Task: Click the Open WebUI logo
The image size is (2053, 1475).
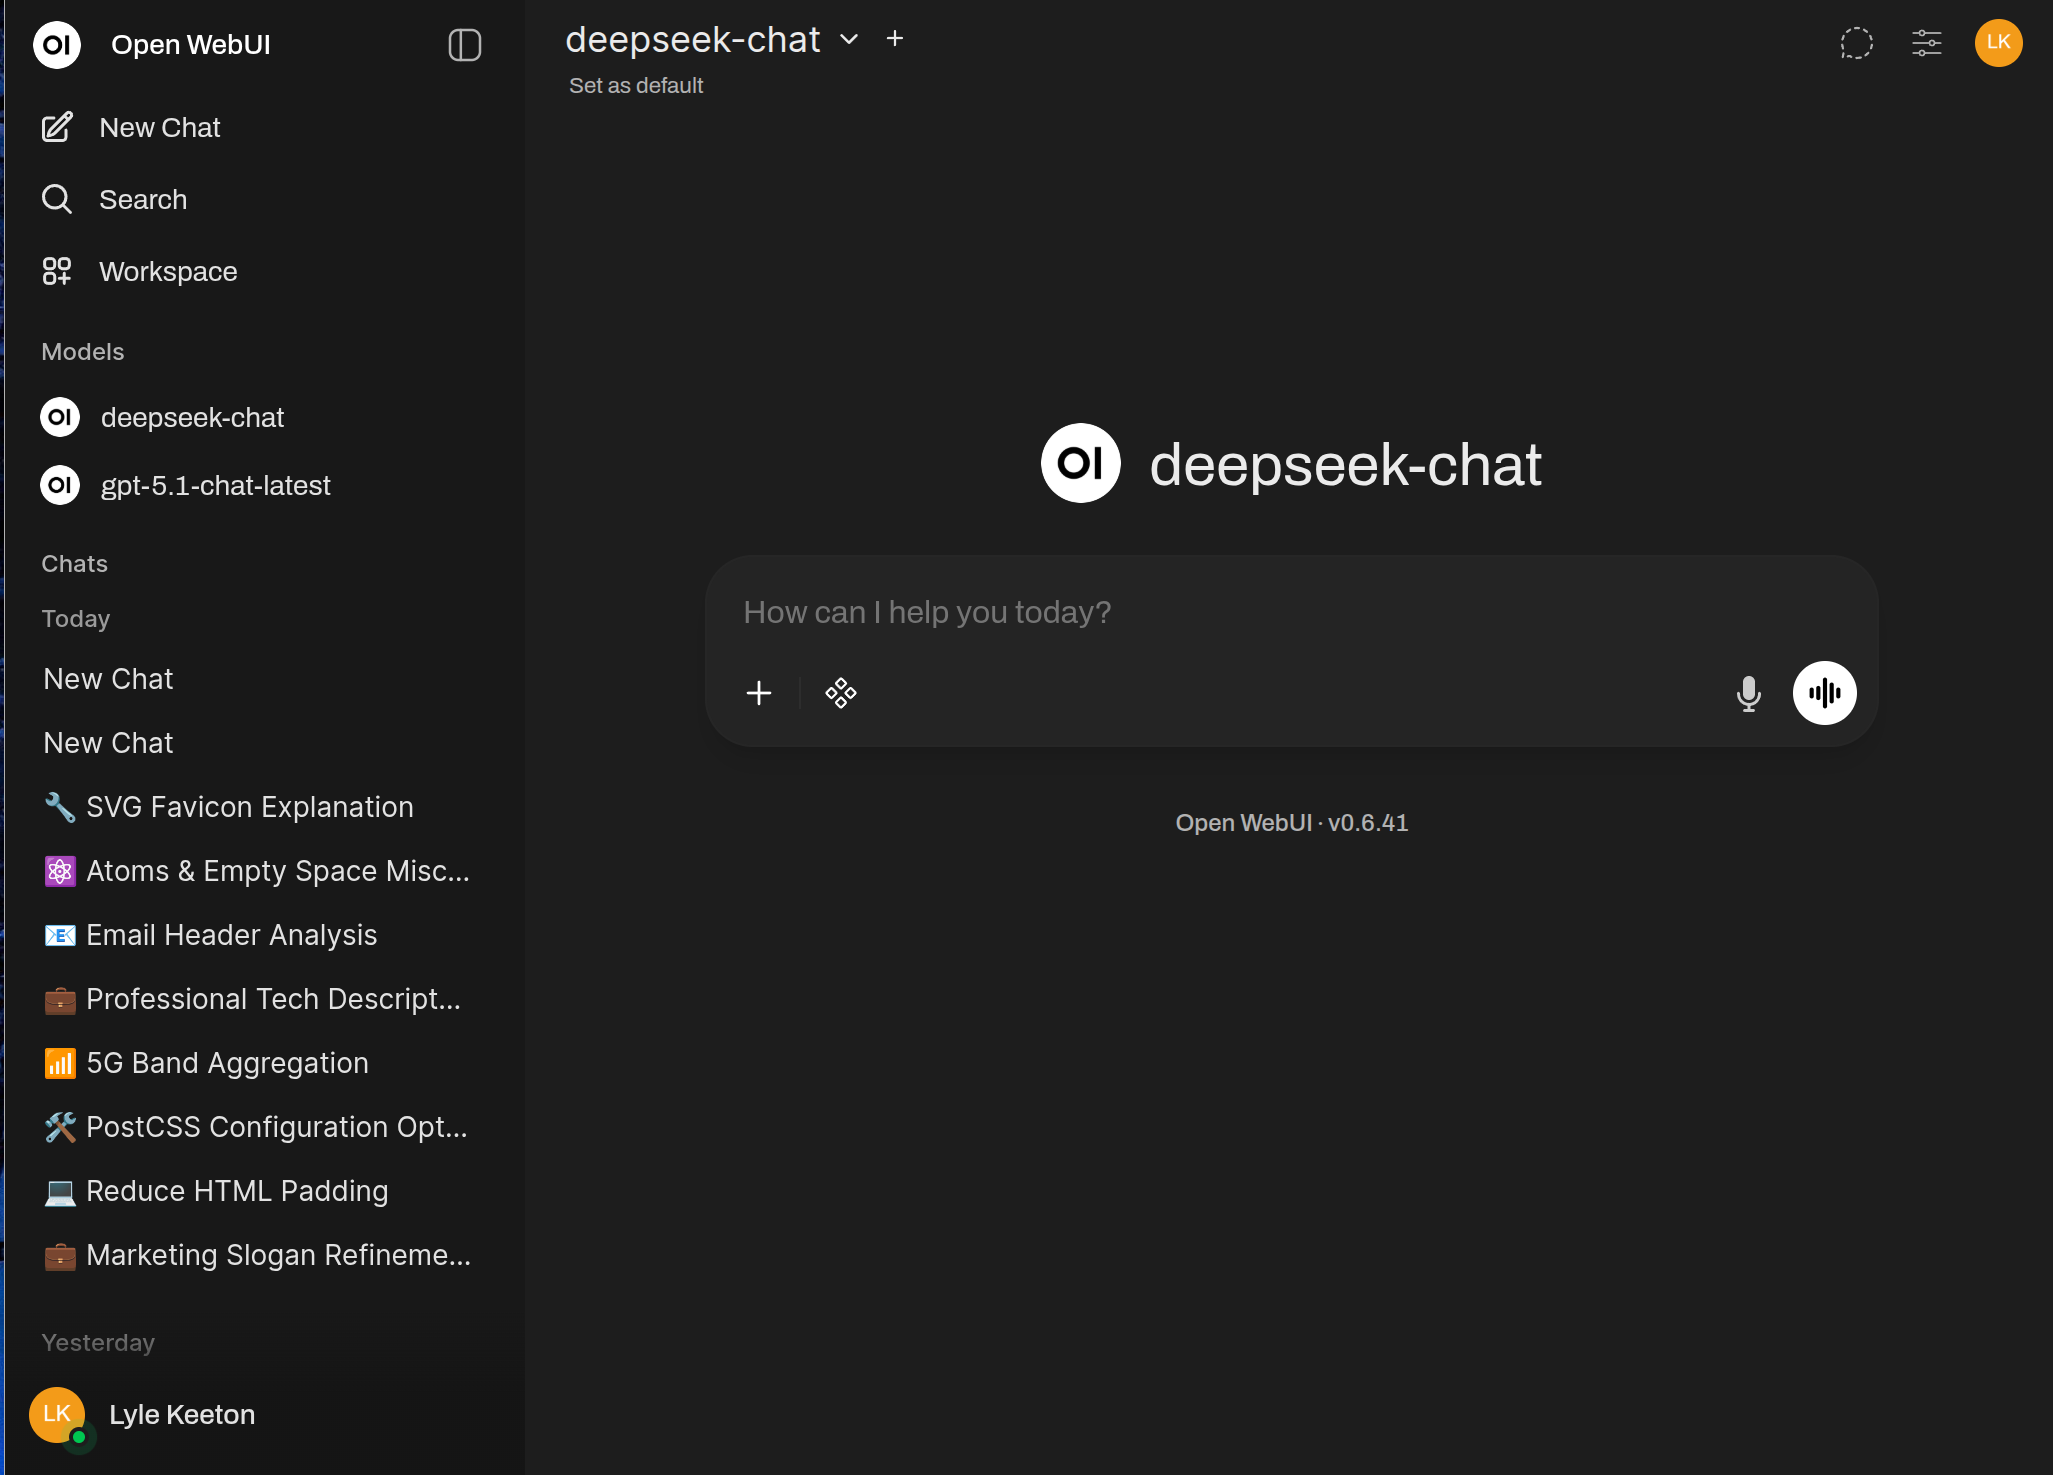Action: tap(57, 44)
